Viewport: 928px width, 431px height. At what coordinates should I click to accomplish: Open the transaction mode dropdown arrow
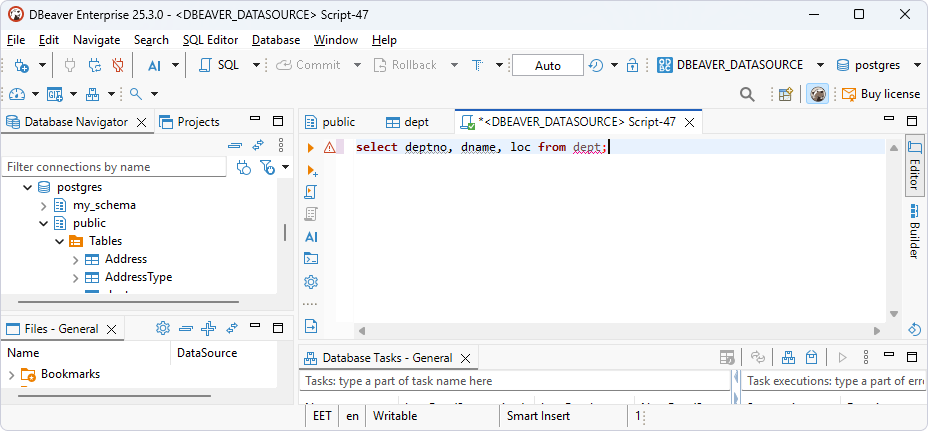pyautogui.click(x=499, y=65)
